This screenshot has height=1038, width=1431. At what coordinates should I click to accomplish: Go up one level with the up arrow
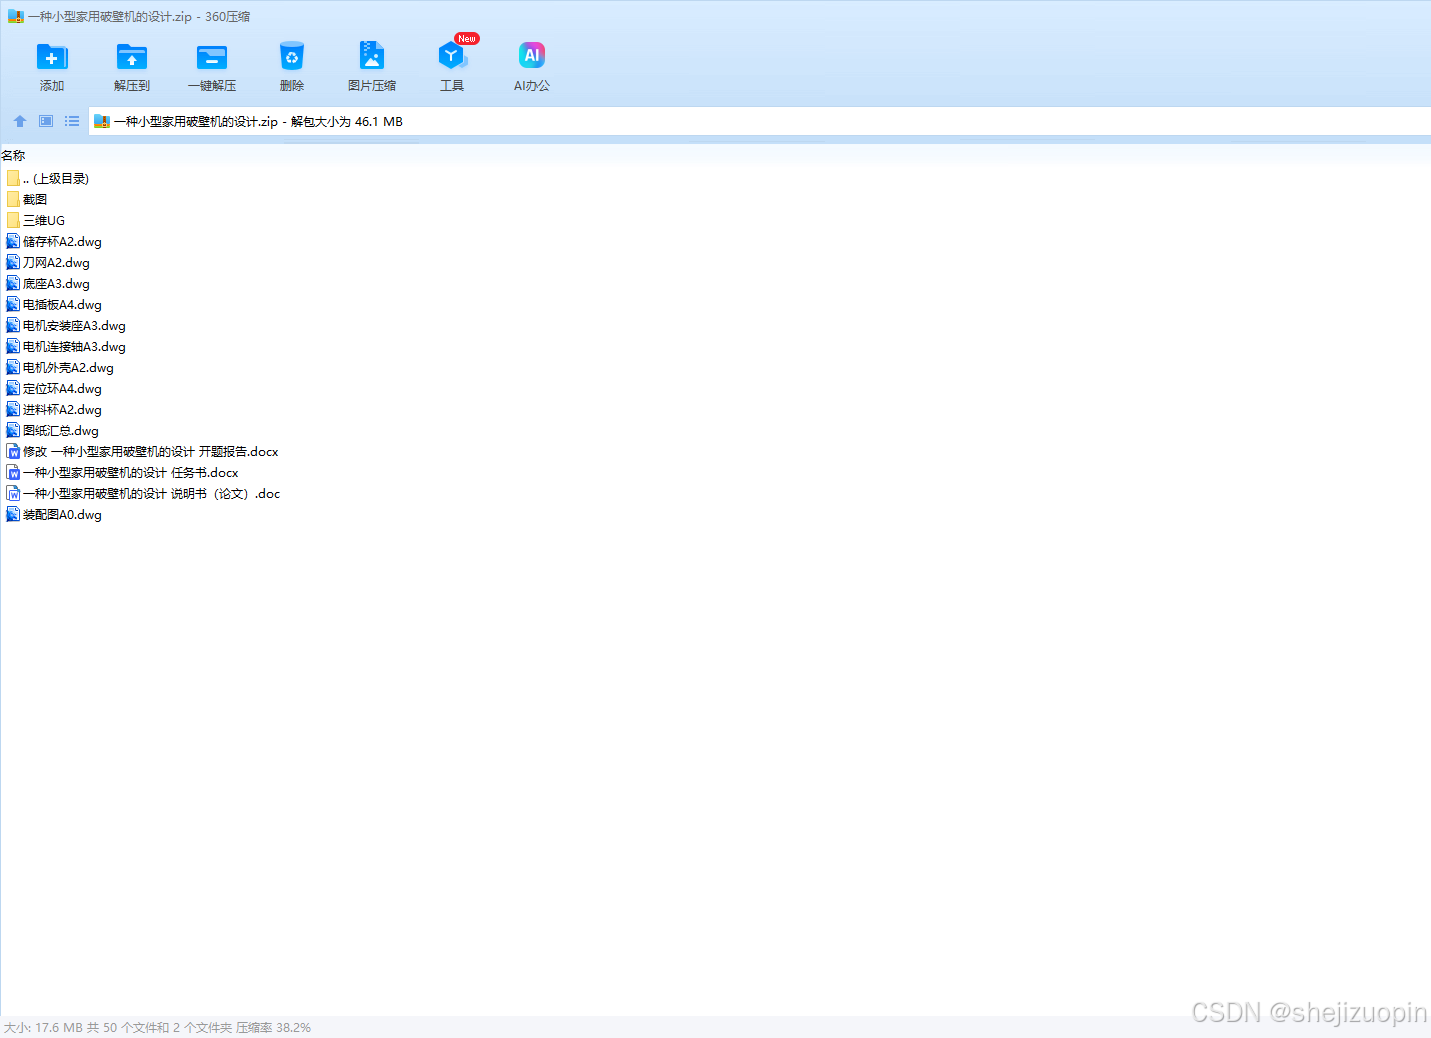[20, 121]
